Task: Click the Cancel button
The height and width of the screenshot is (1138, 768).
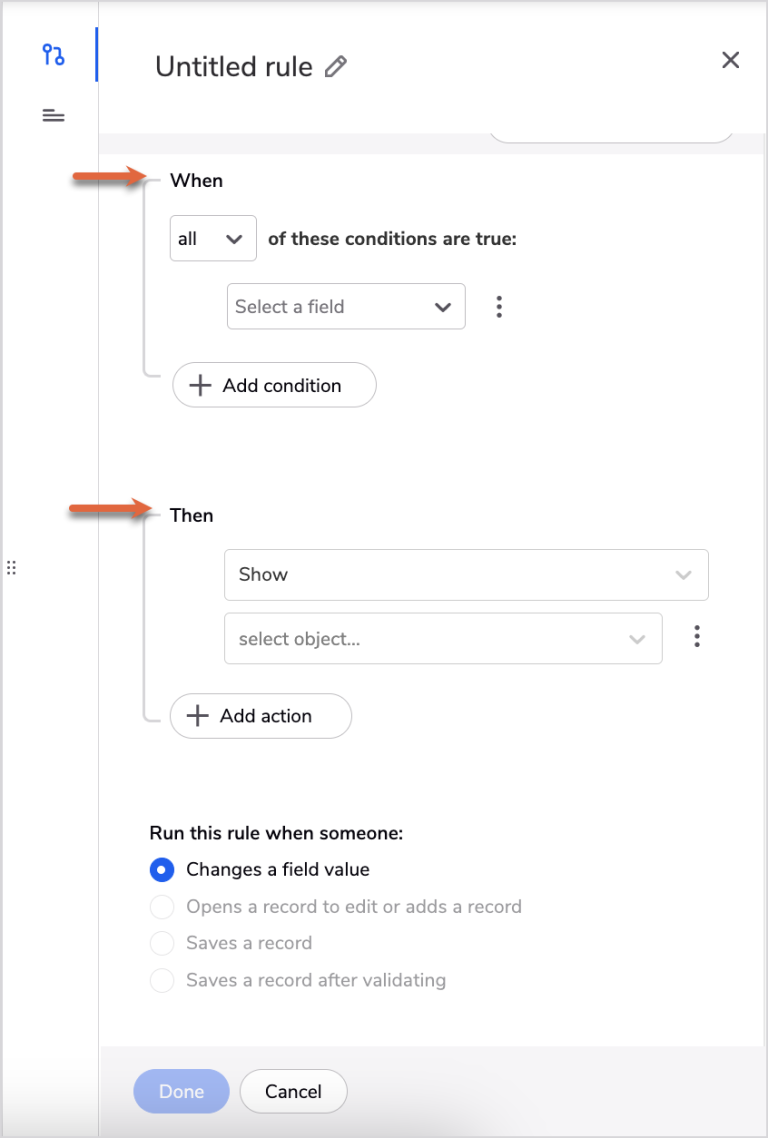Action: (x=293, y=1091)
